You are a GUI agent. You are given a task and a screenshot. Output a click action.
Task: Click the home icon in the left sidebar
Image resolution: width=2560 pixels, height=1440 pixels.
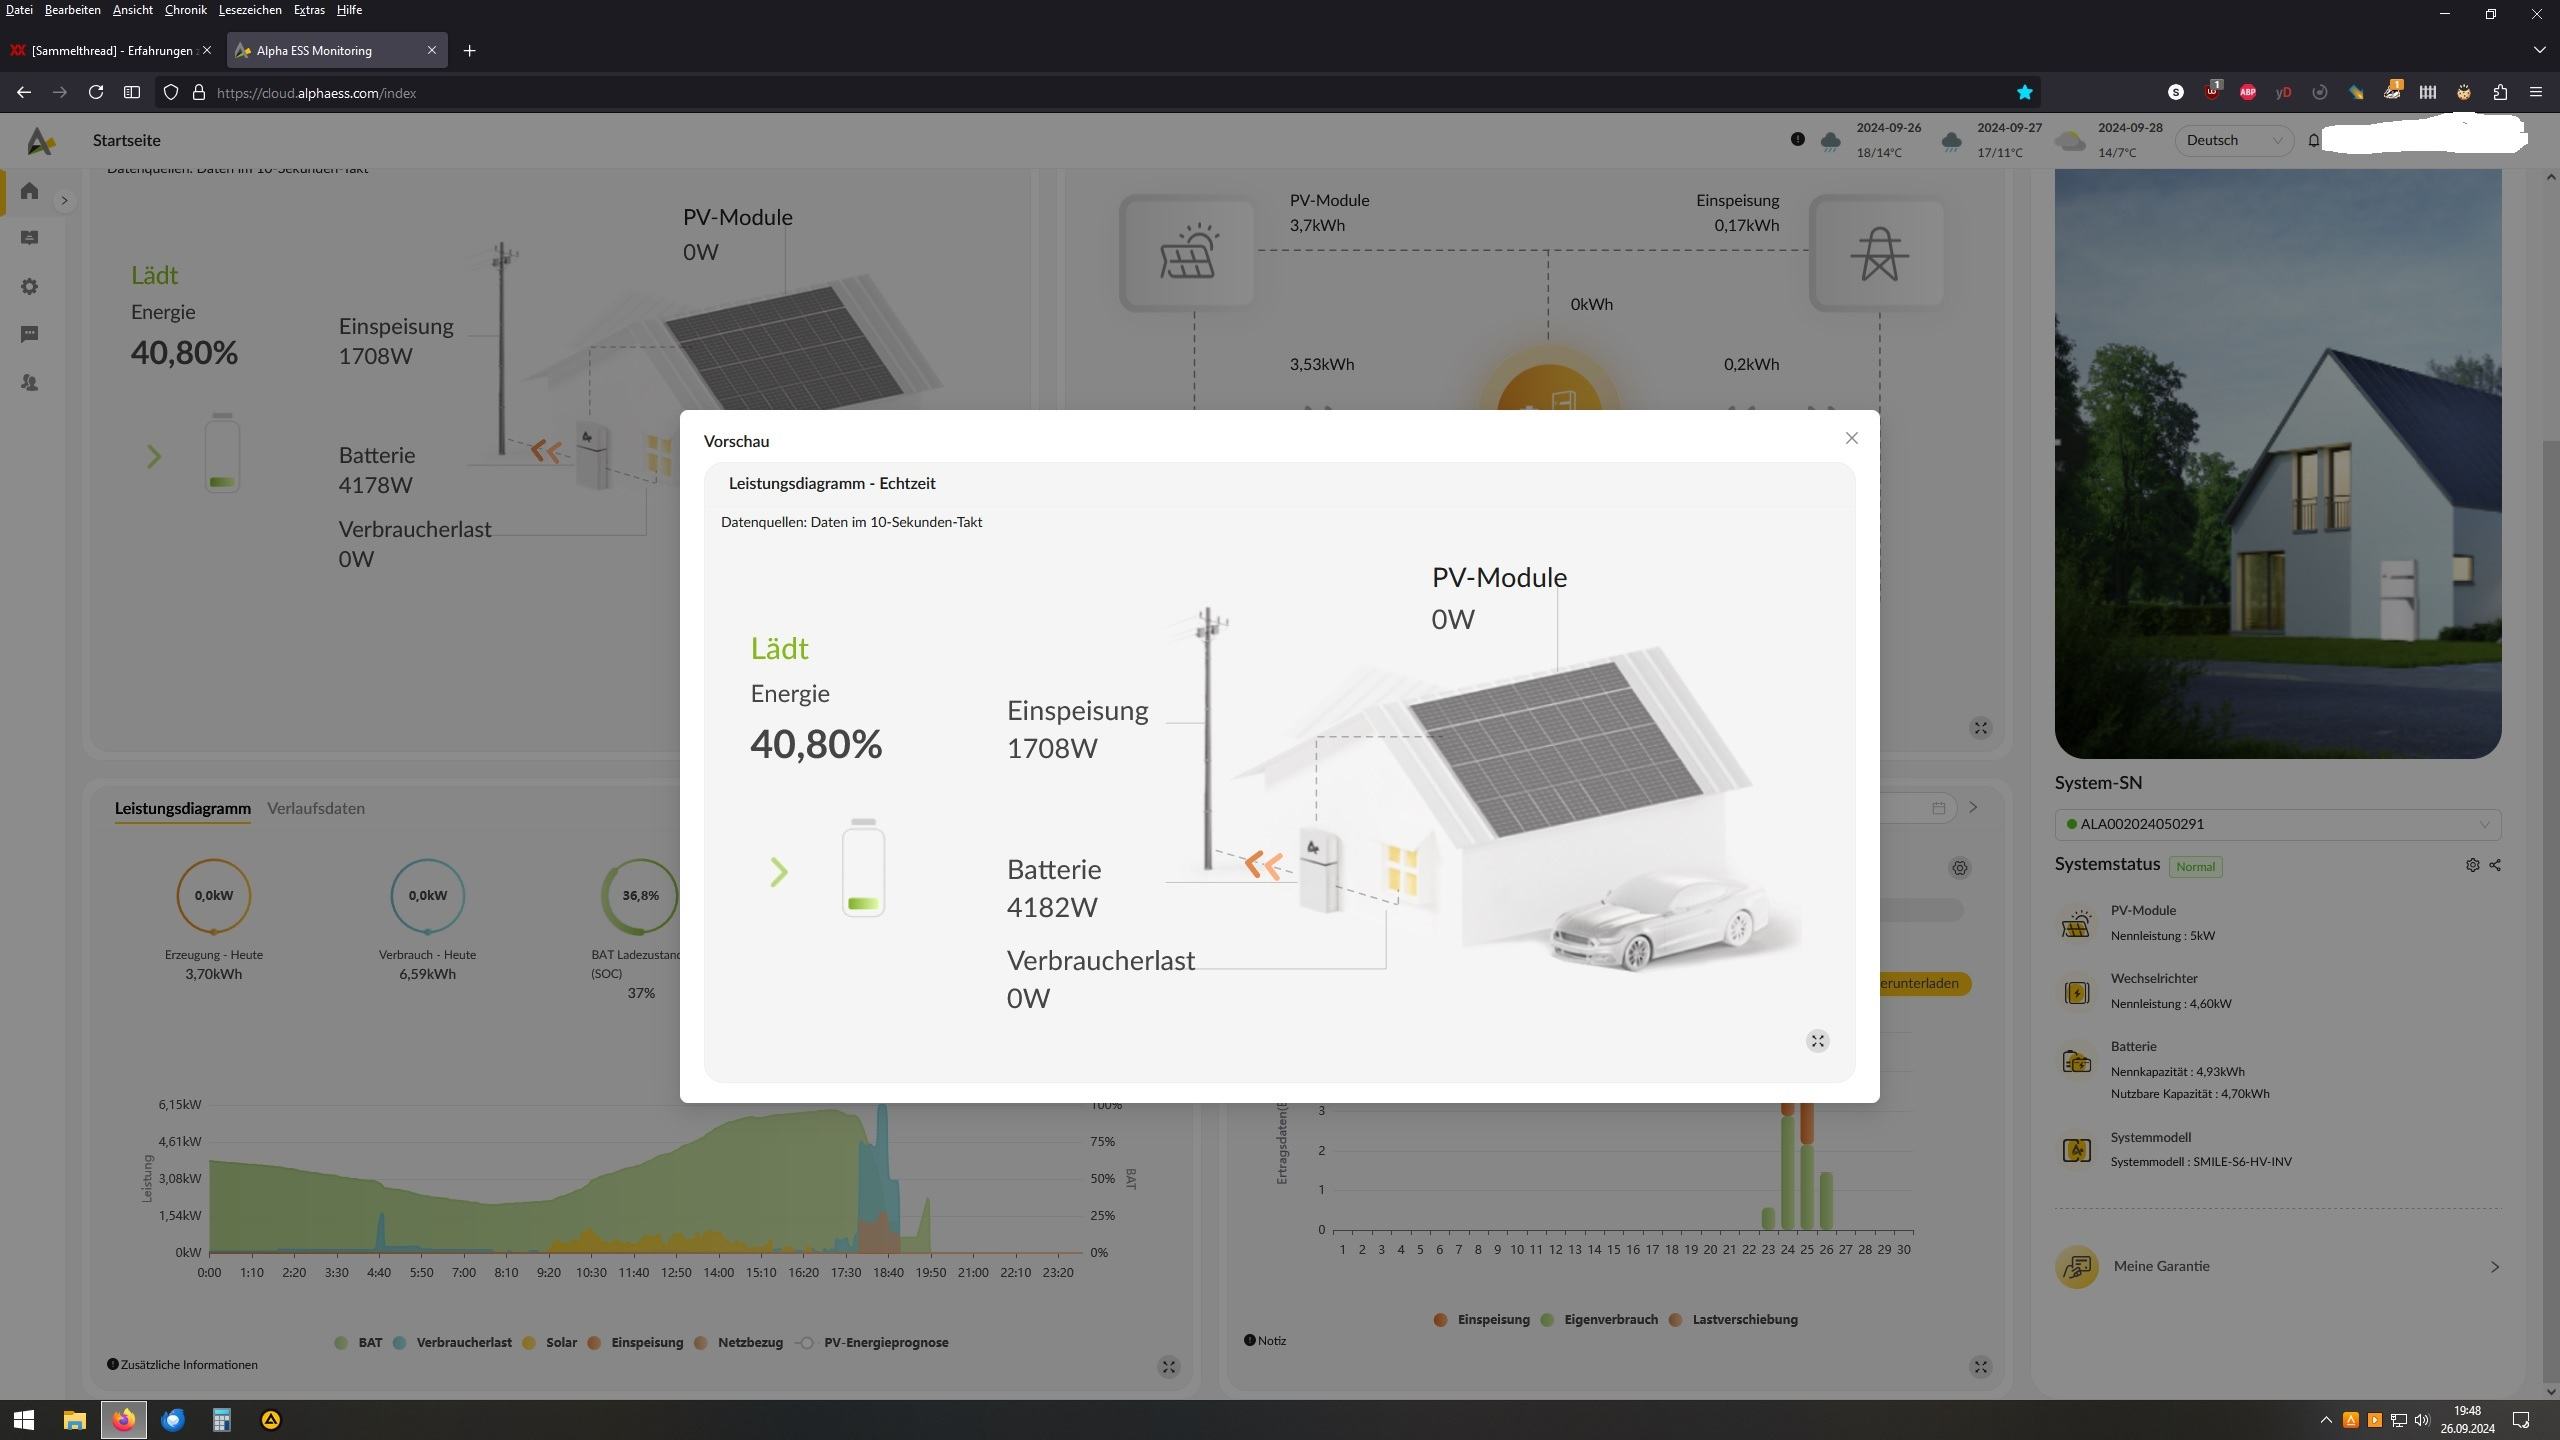(x=29, y=191)
